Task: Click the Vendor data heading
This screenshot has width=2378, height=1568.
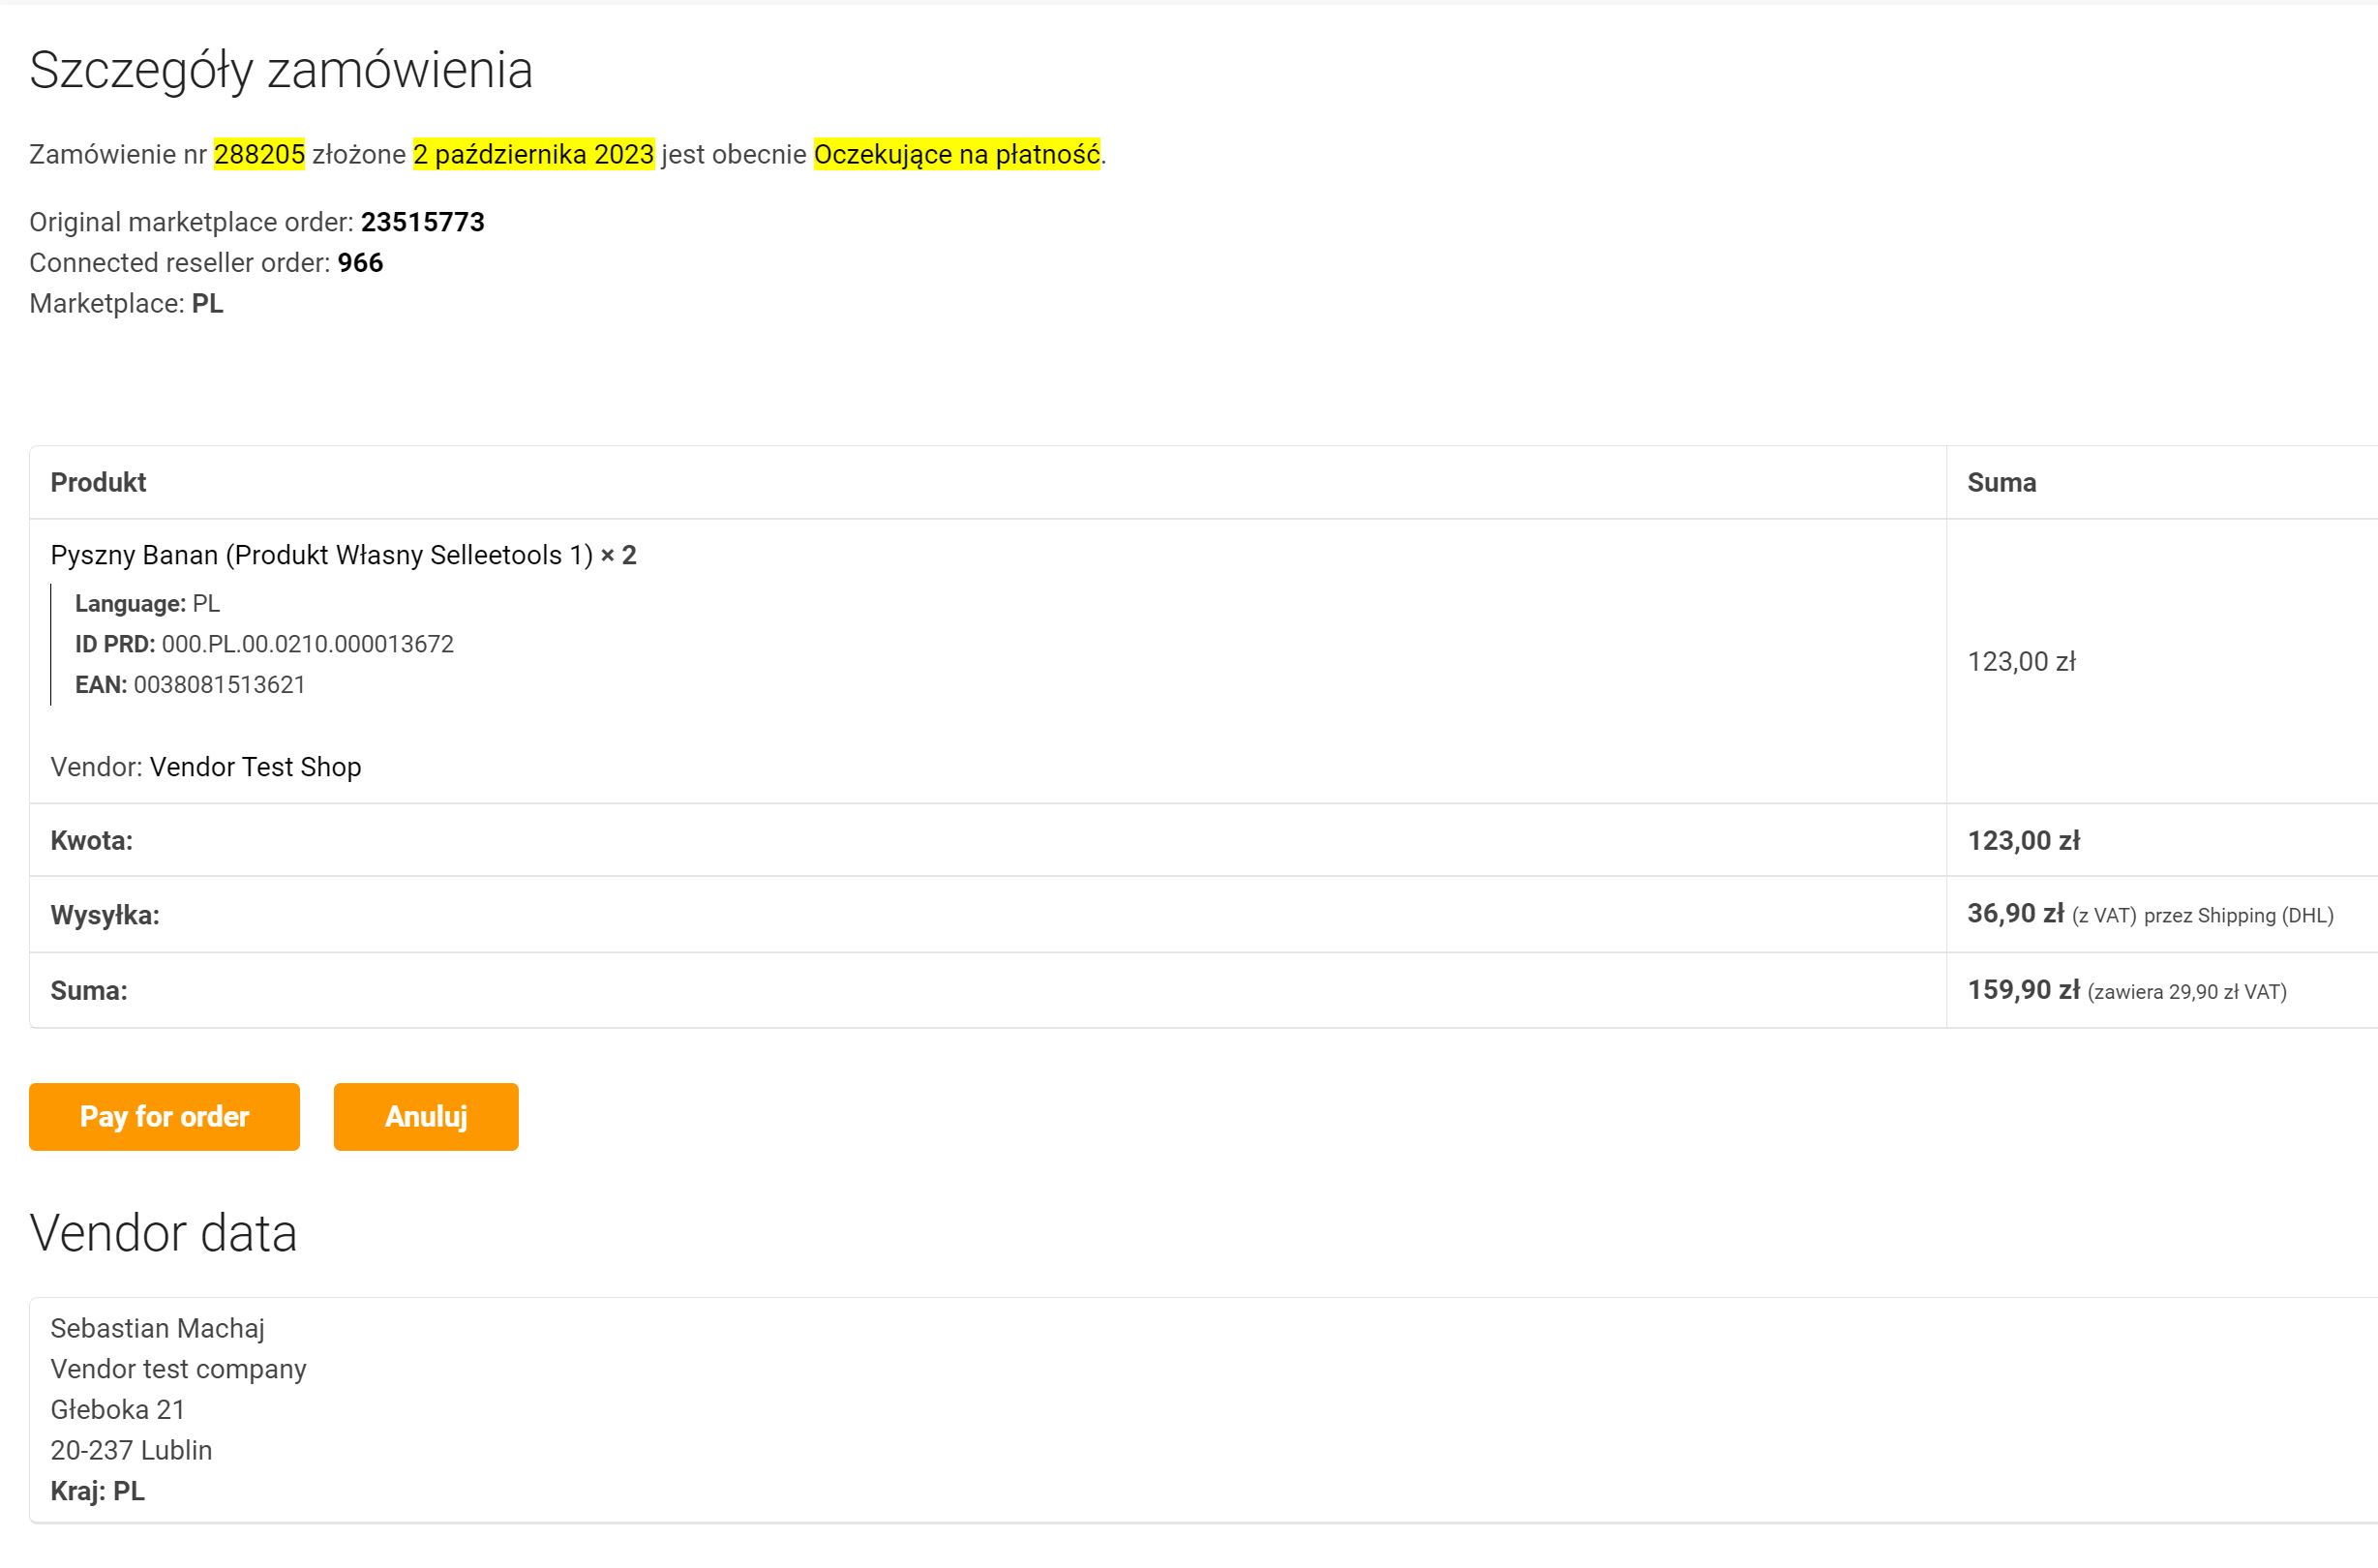Action: [163, 1233]
